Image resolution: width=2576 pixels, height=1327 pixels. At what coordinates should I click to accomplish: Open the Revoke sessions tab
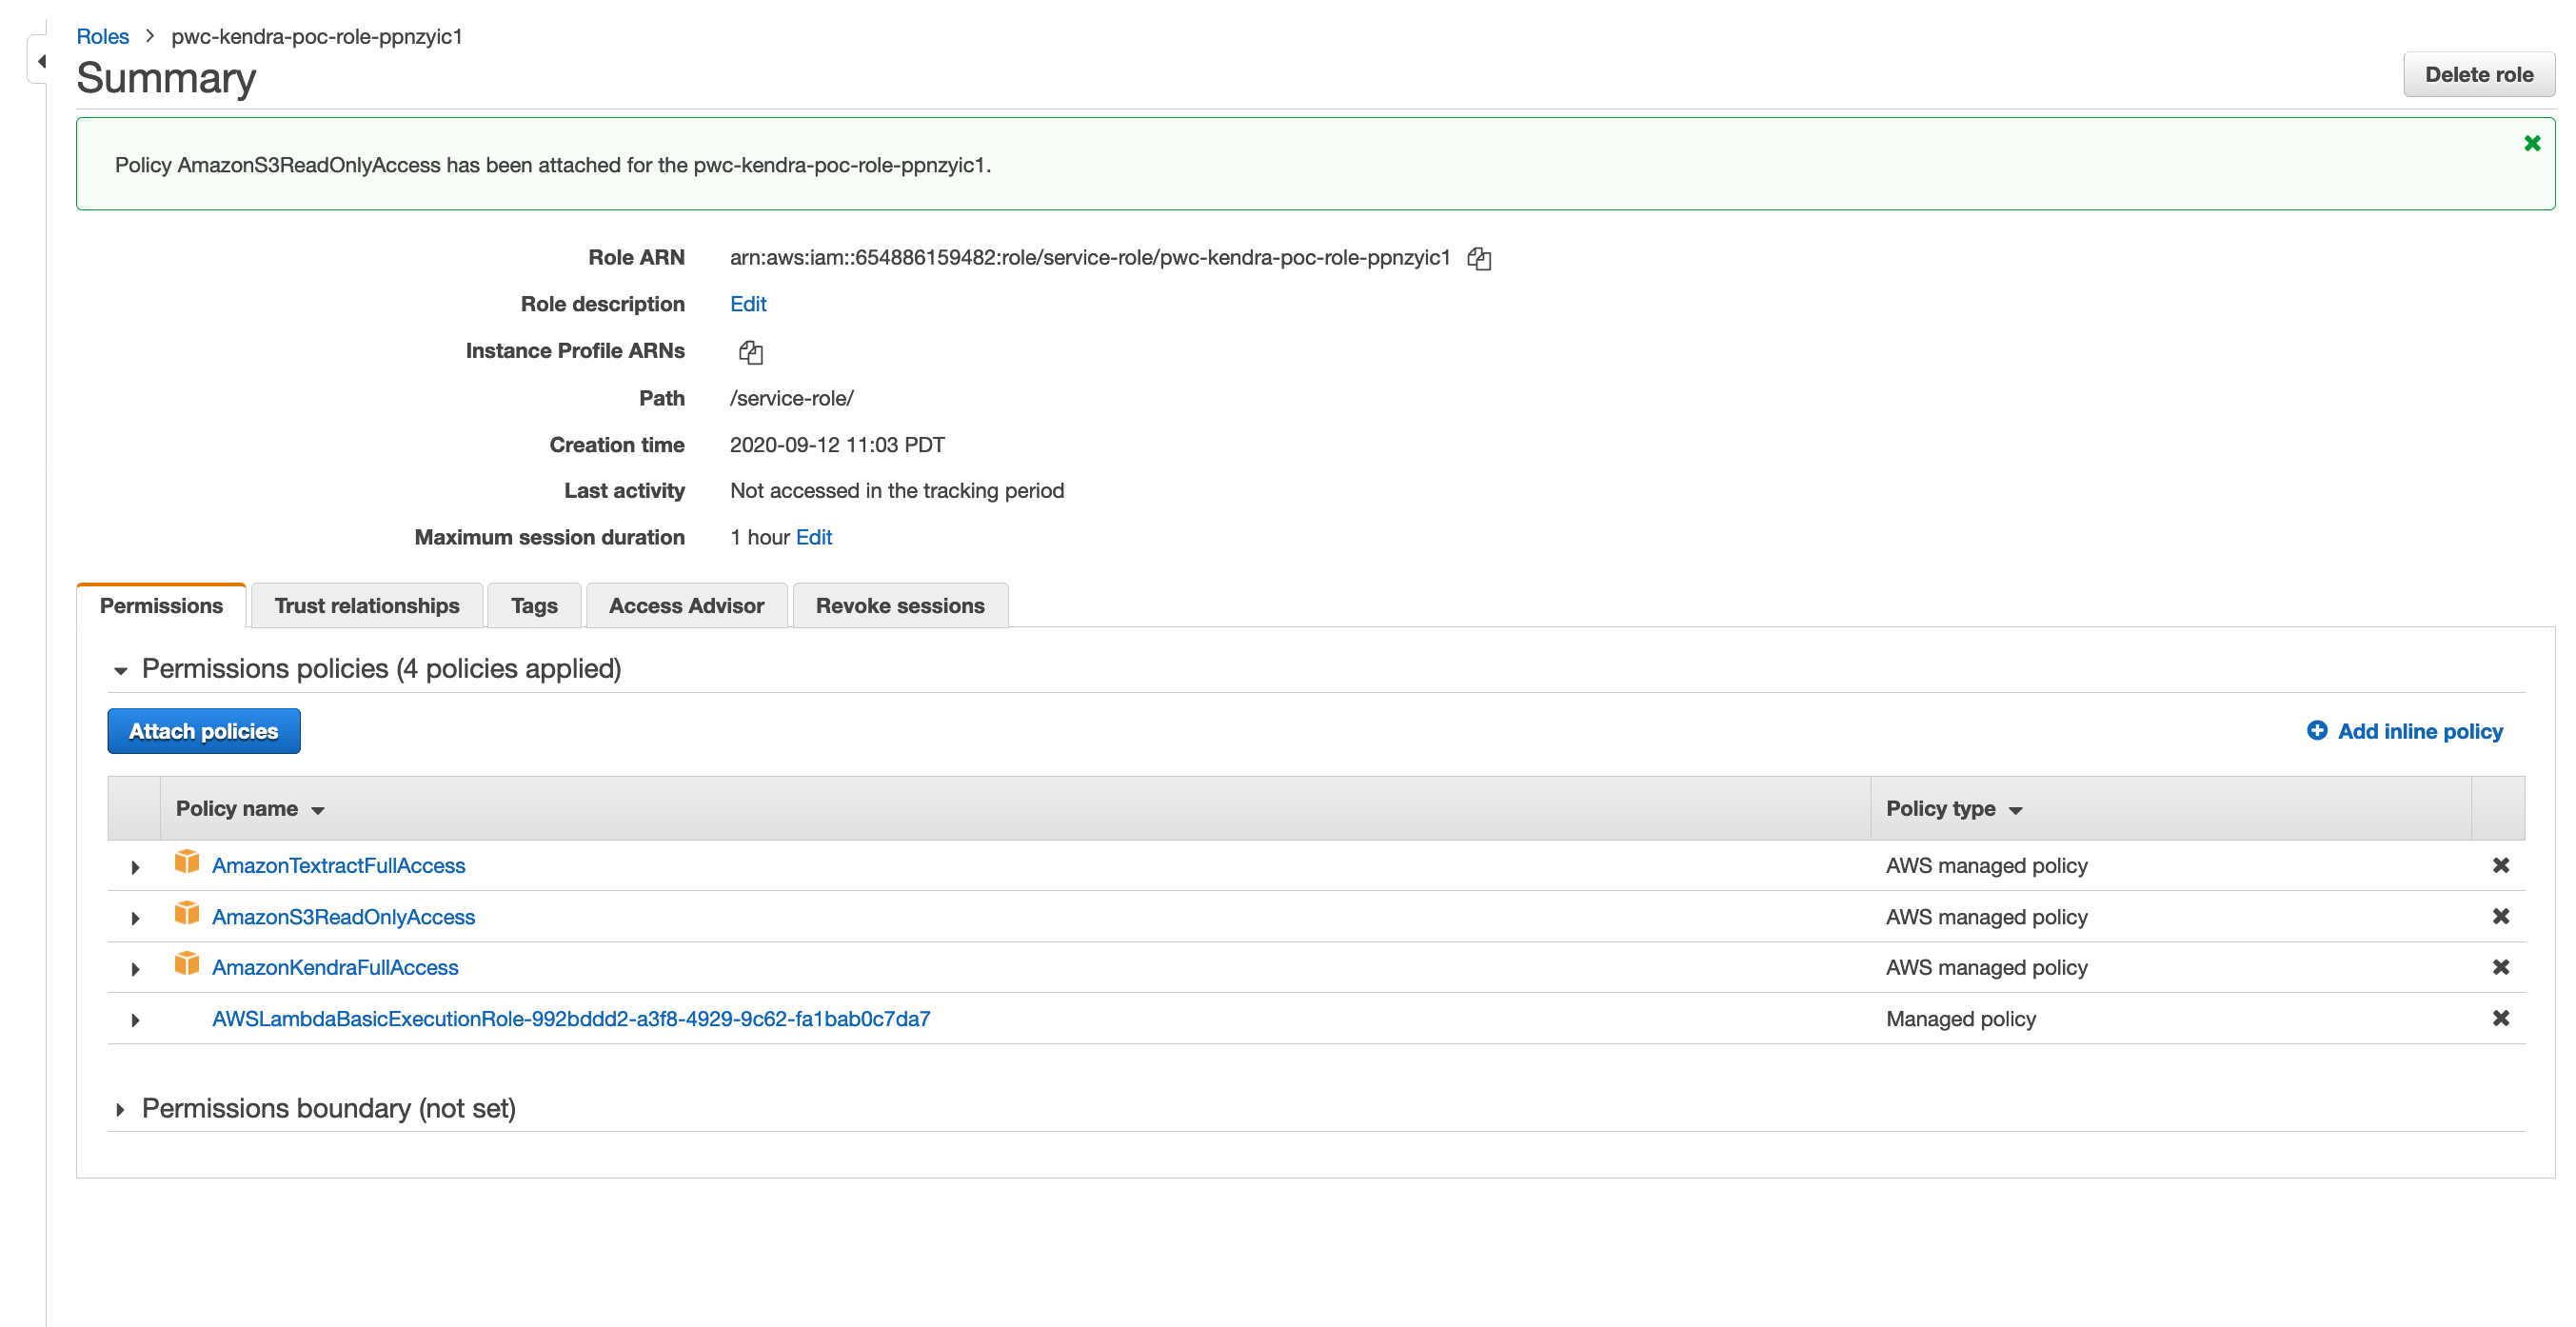tap(900, 606)
